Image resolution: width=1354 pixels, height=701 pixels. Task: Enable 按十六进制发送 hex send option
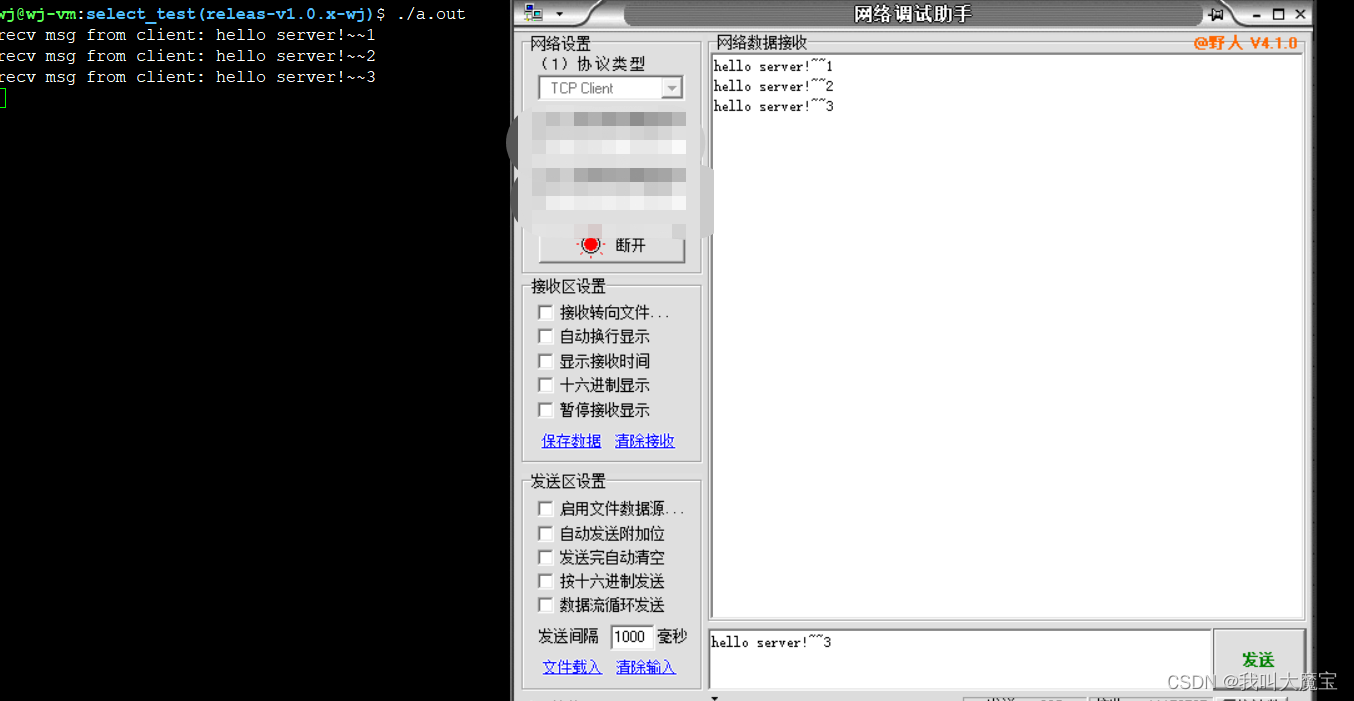(545, 581)
